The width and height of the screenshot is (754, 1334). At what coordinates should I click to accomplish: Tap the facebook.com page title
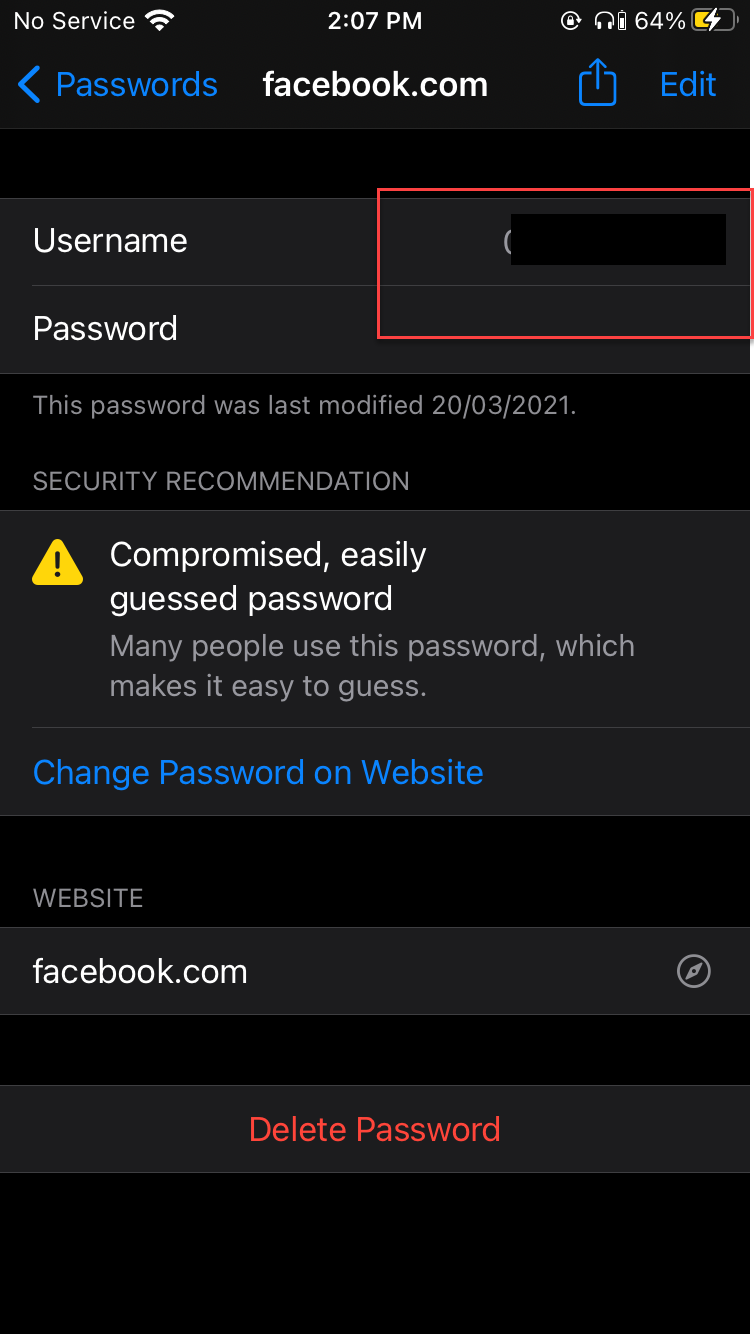coord(375,85)
